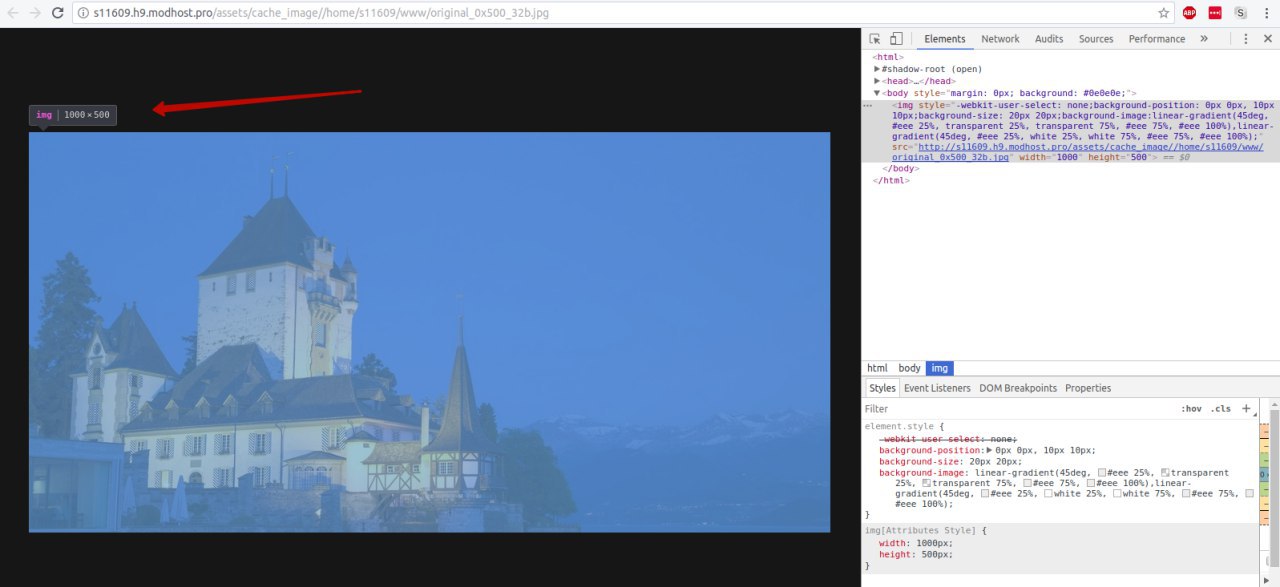
Task: Bookmark this page with the star icon
Action: click(x=1164, y=13)
